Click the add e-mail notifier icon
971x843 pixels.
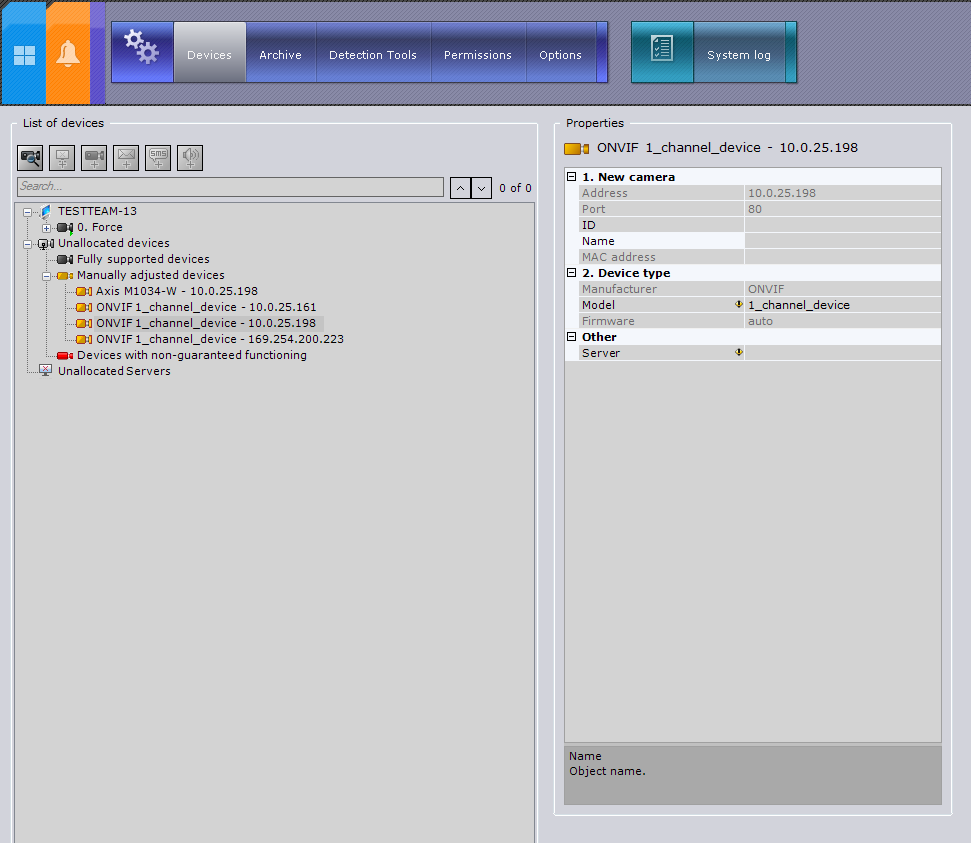126,157
